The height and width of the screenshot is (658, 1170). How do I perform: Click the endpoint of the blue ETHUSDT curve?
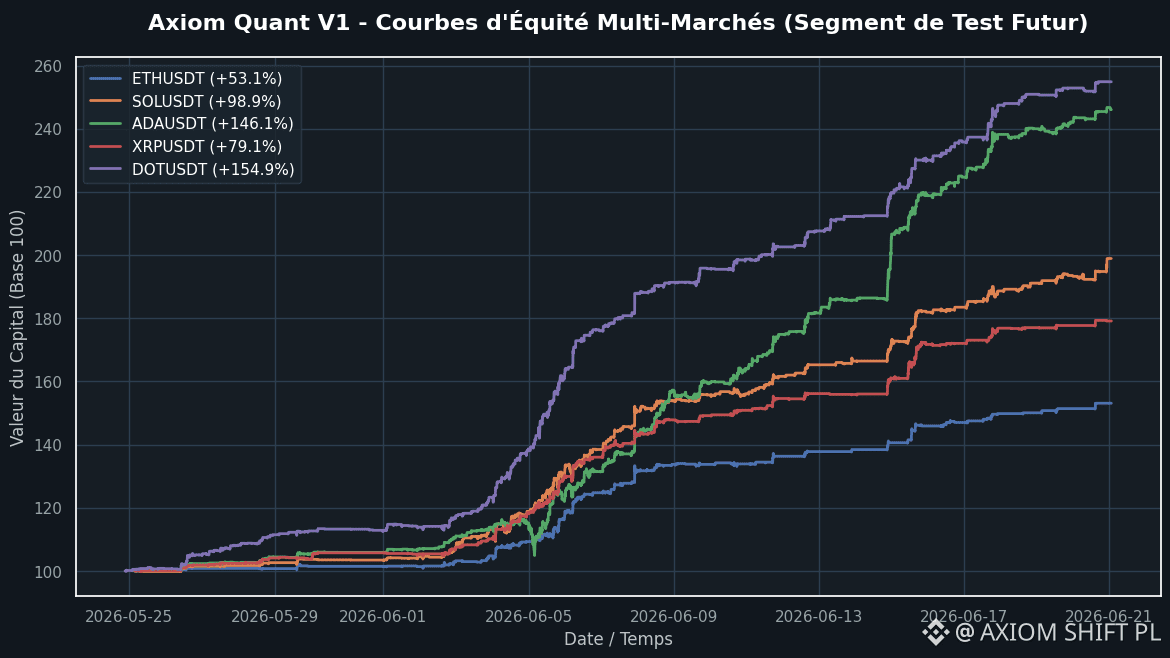[x=1110, y=404]
